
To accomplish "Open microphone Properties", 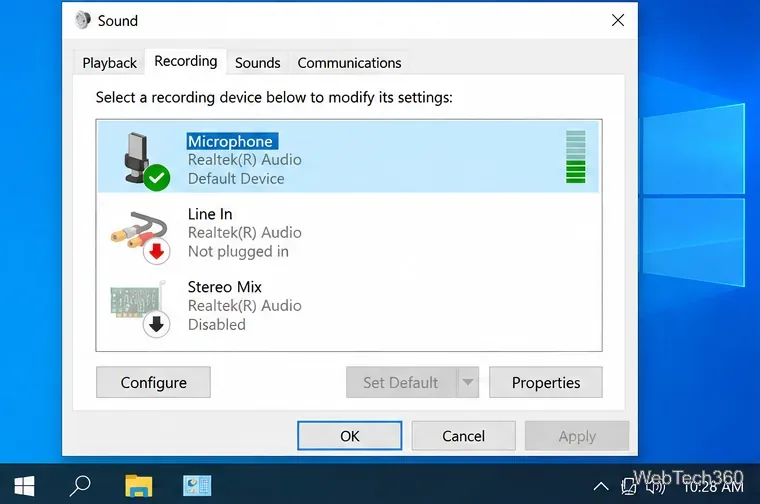I will click(x=546, y=382).
